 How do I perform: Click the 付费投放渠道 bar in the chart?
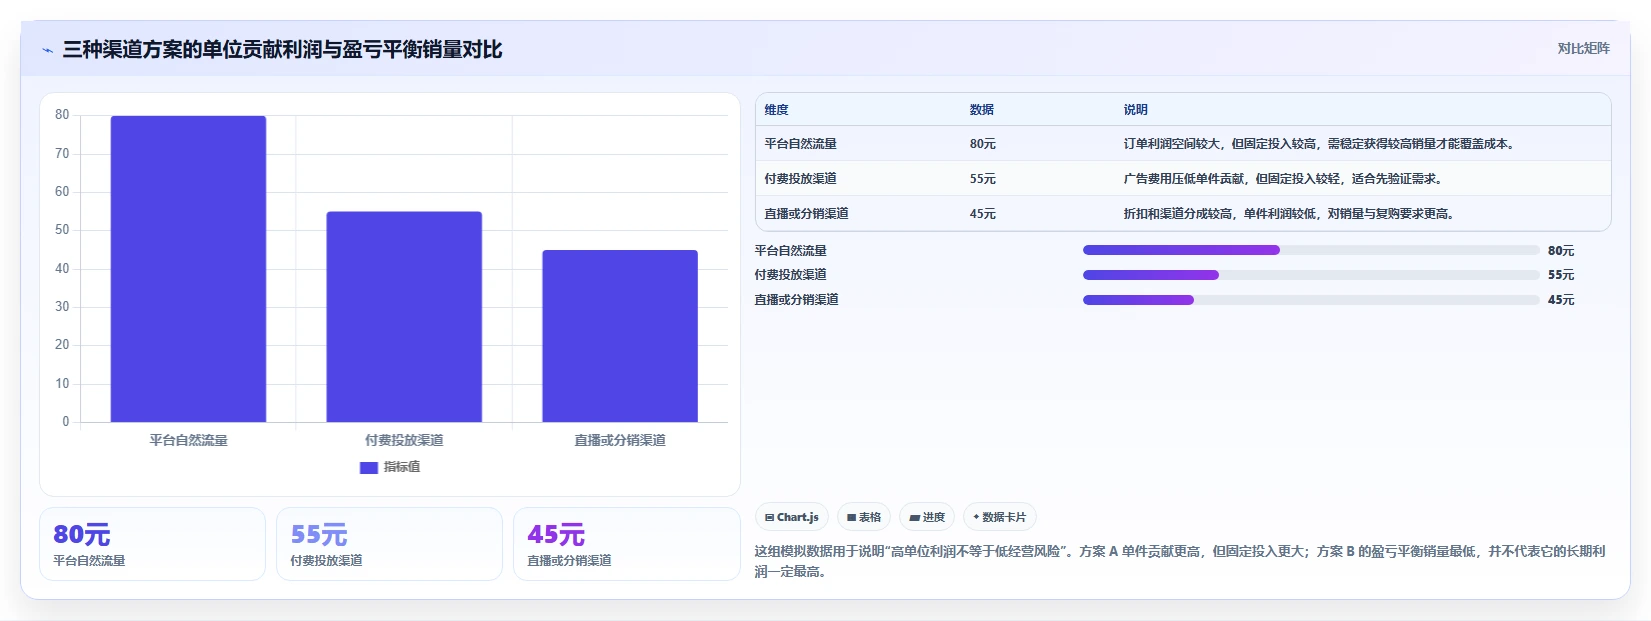click(x=404, y=316)
